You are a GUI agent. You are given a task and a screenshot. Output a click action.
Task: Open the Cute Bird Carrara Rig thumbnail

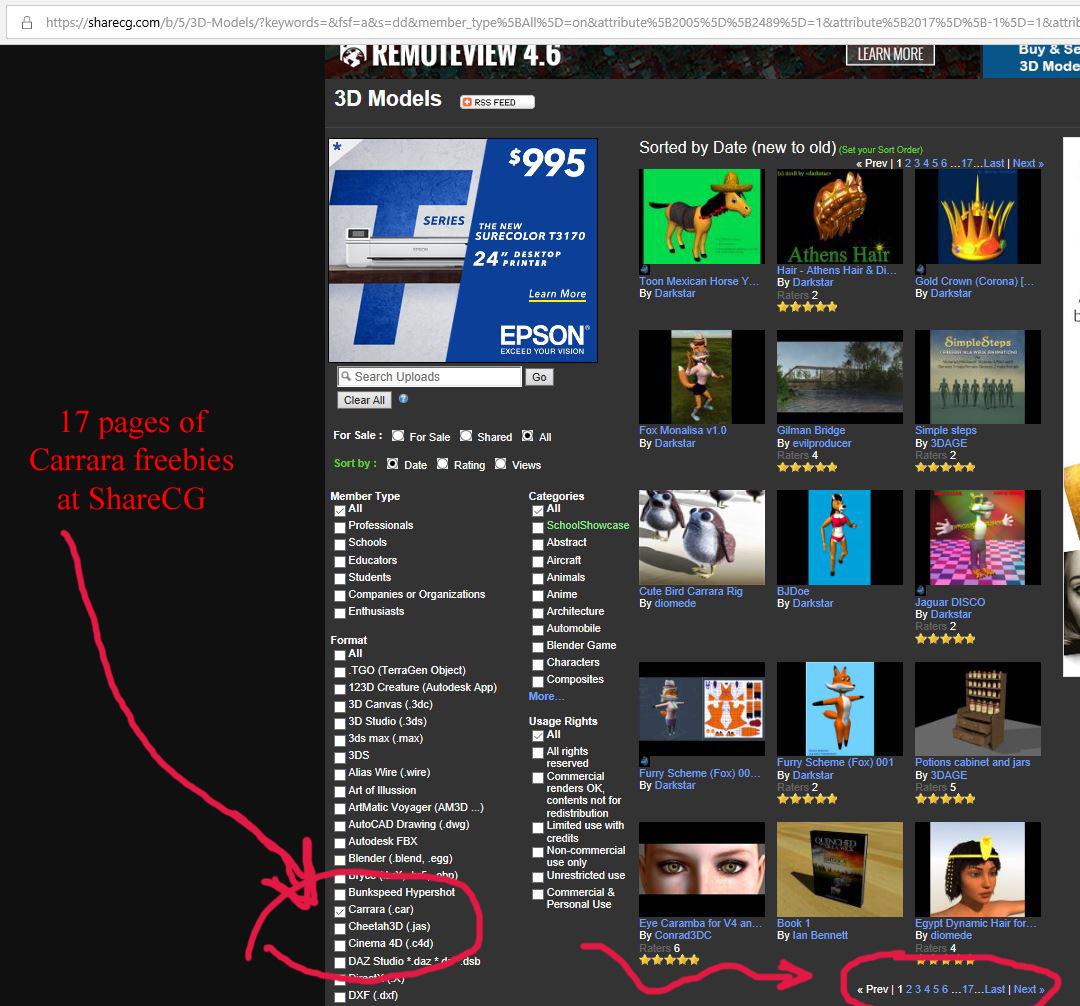[702, 537]
